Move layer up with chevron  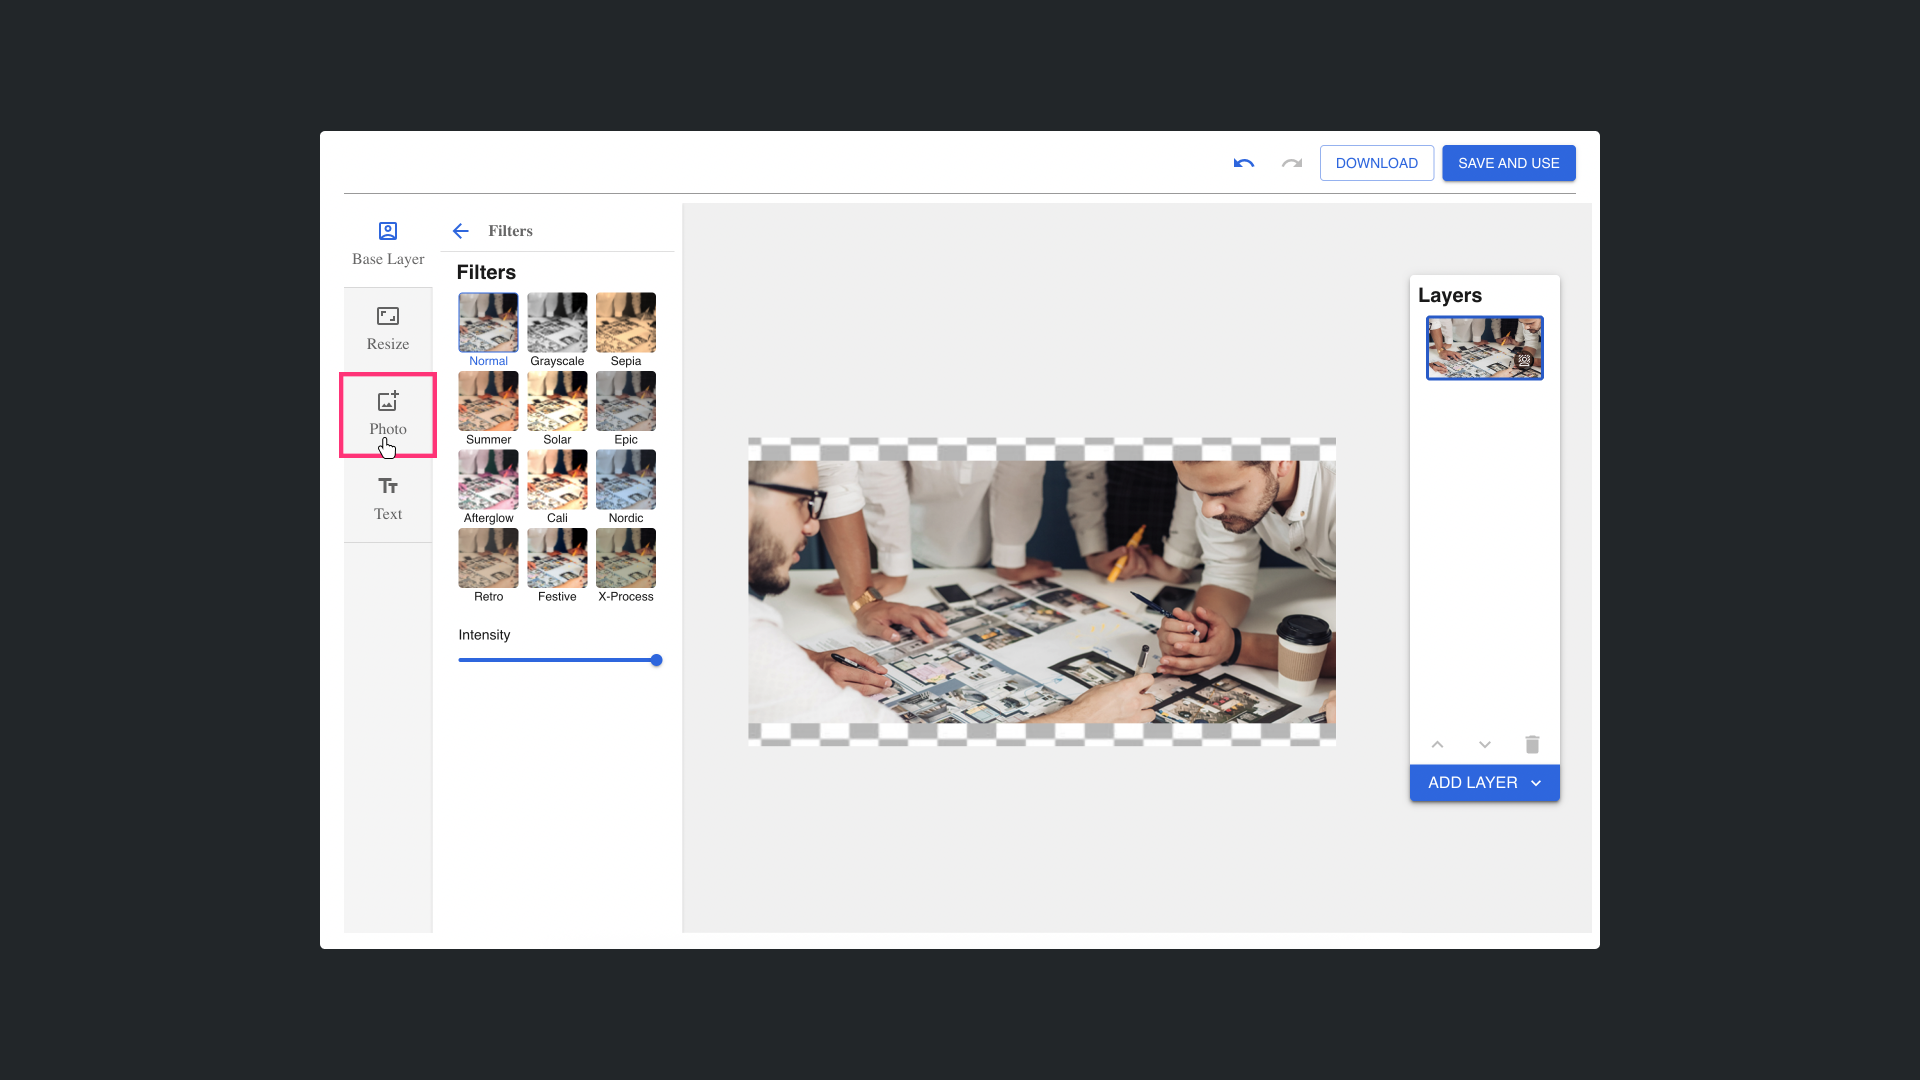click(x=1437, y=744)
